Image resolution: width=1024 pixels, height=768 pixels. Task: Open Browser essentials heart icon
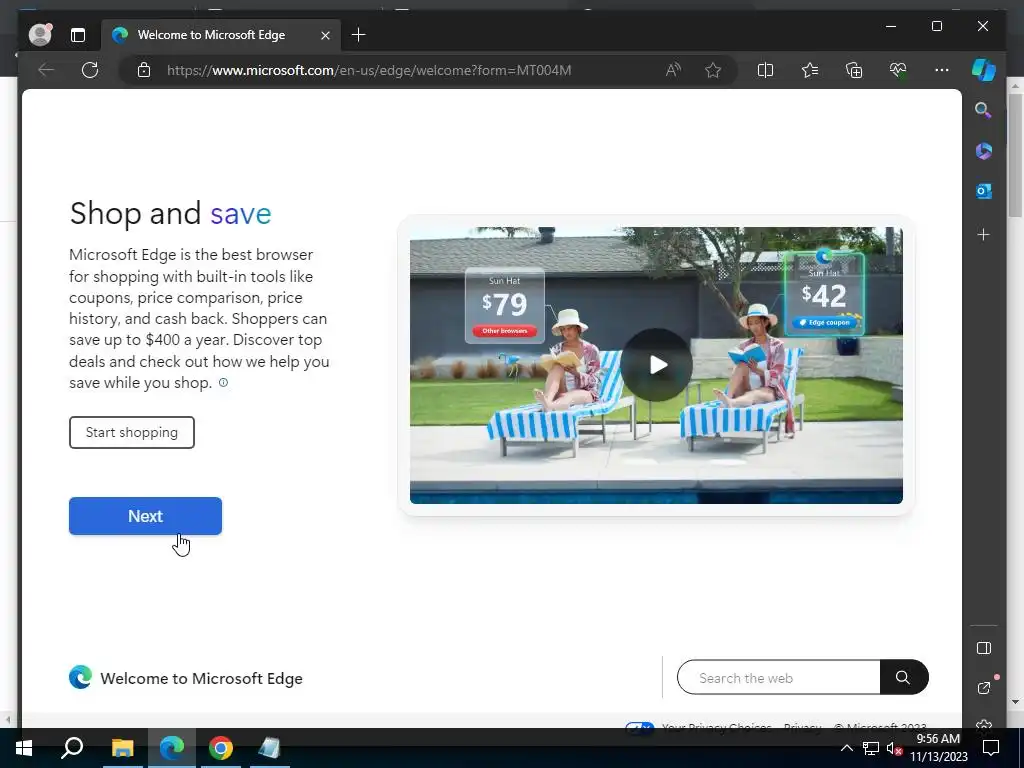tap(898, 70)
